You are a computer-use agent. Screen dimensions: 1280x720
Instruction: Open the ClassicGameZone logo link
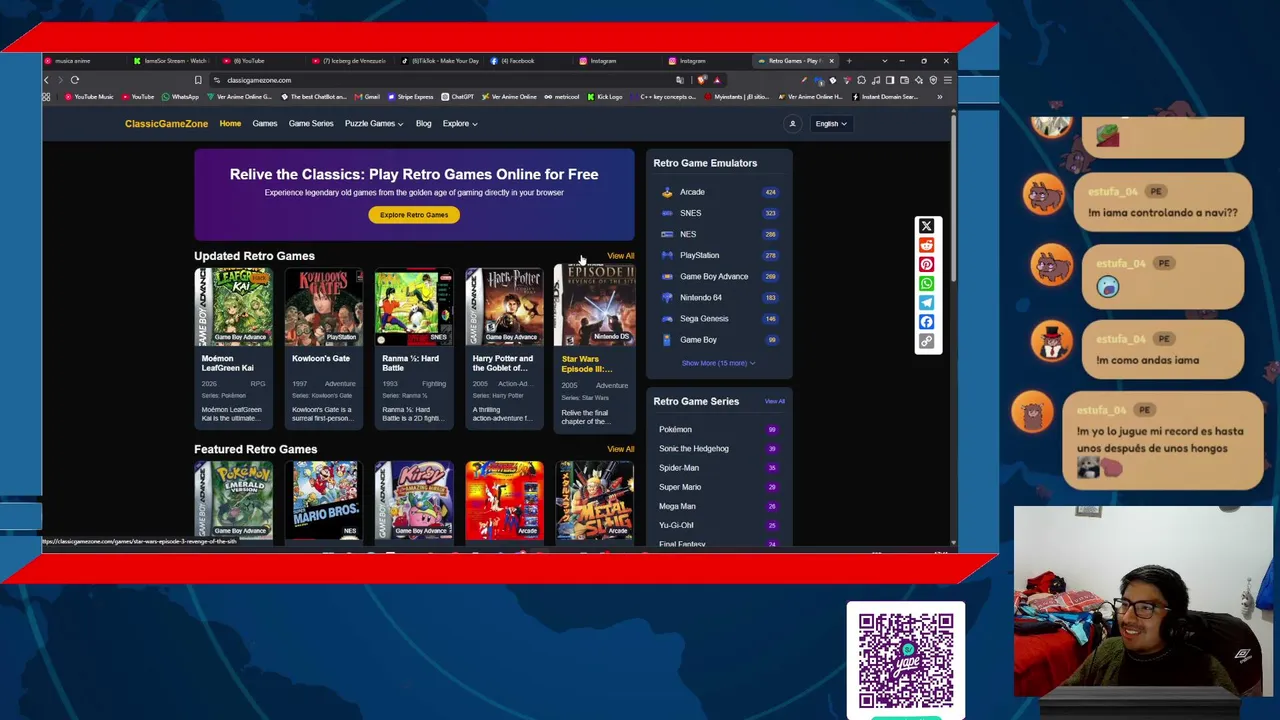click(166, 124)
